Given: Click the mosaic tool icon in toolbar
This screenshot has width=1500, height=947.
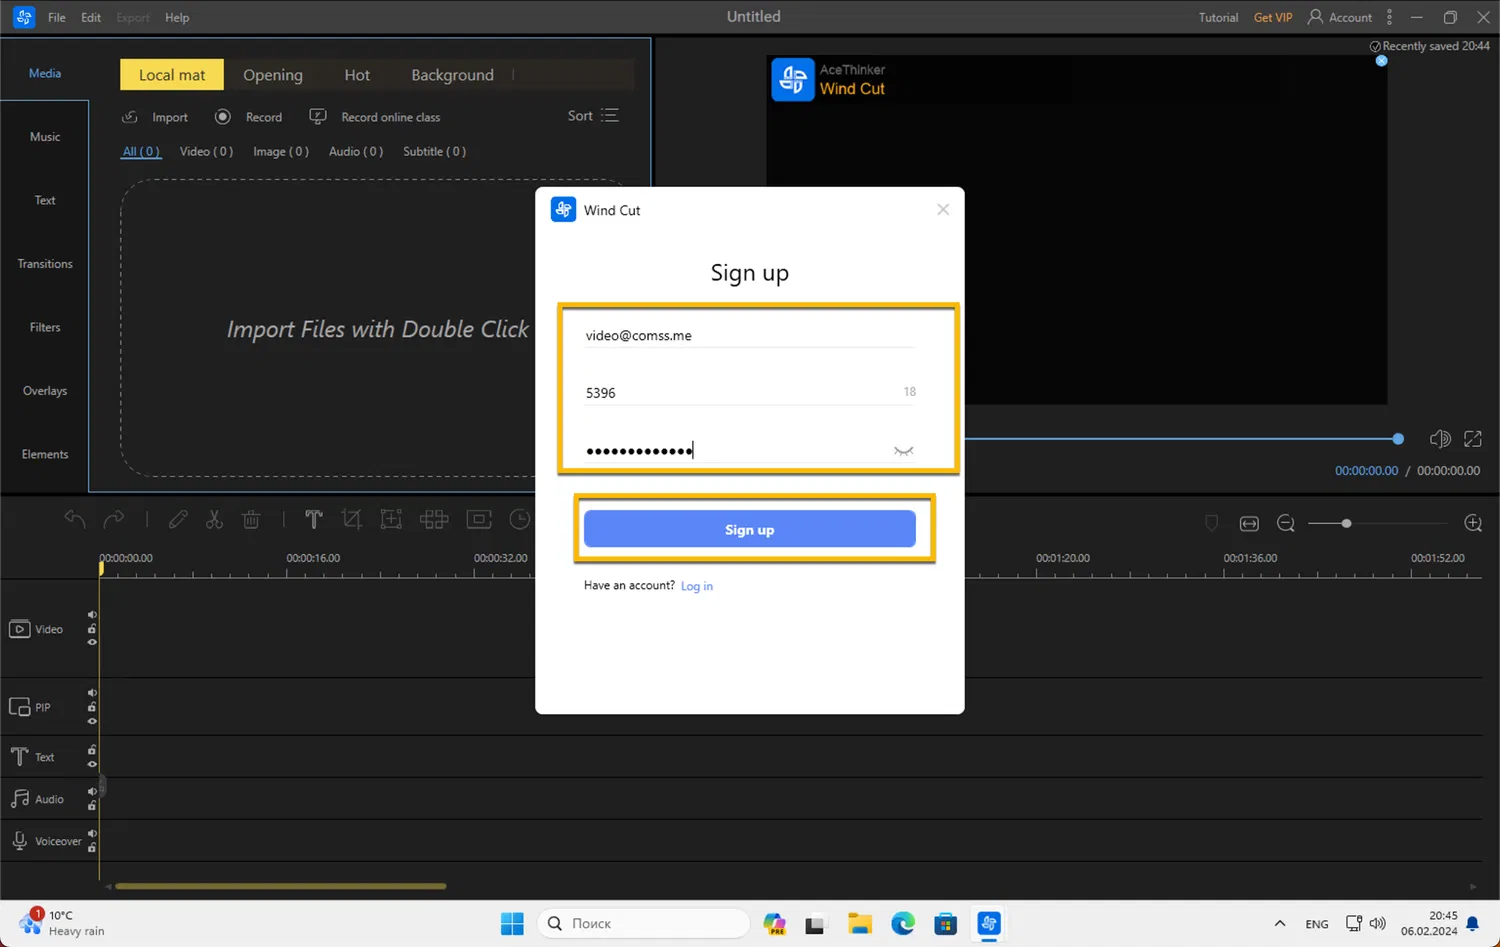Looking at the screenshot, I should (x=434, y=519).
